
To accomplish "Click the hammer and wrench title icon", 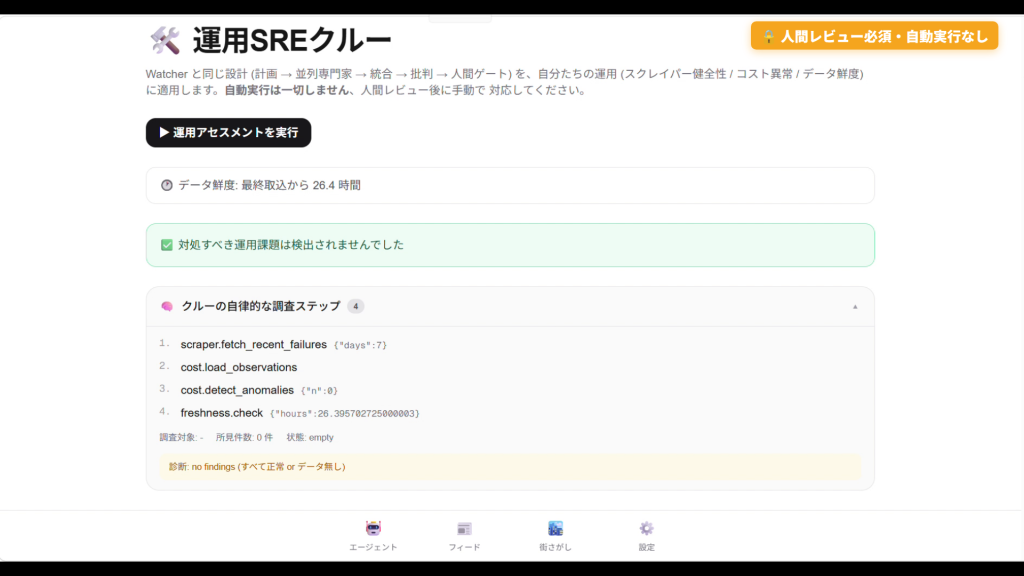I will pyautogui.click(x=165, y=40).
